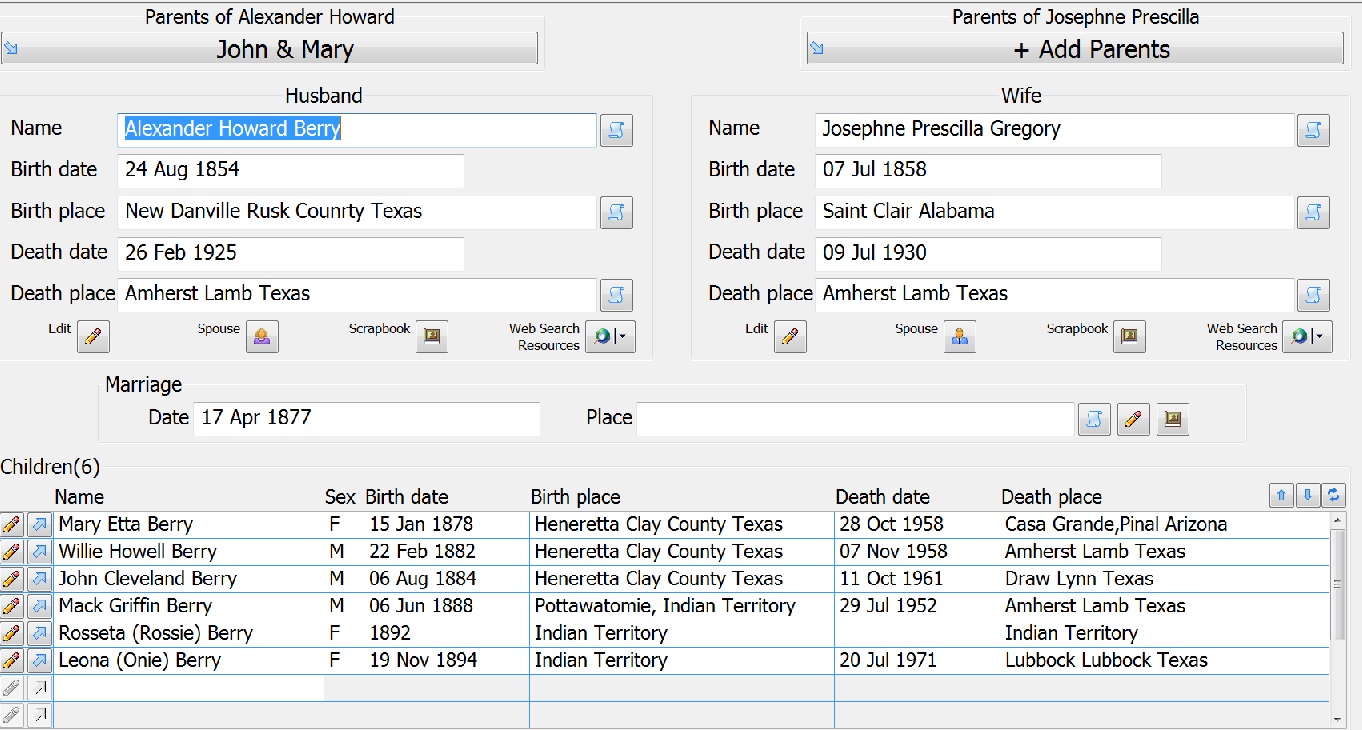This screenshot has height=730, width=1362.
Task: Click the marriage edit pencil icon
Action: point(1132,420)
